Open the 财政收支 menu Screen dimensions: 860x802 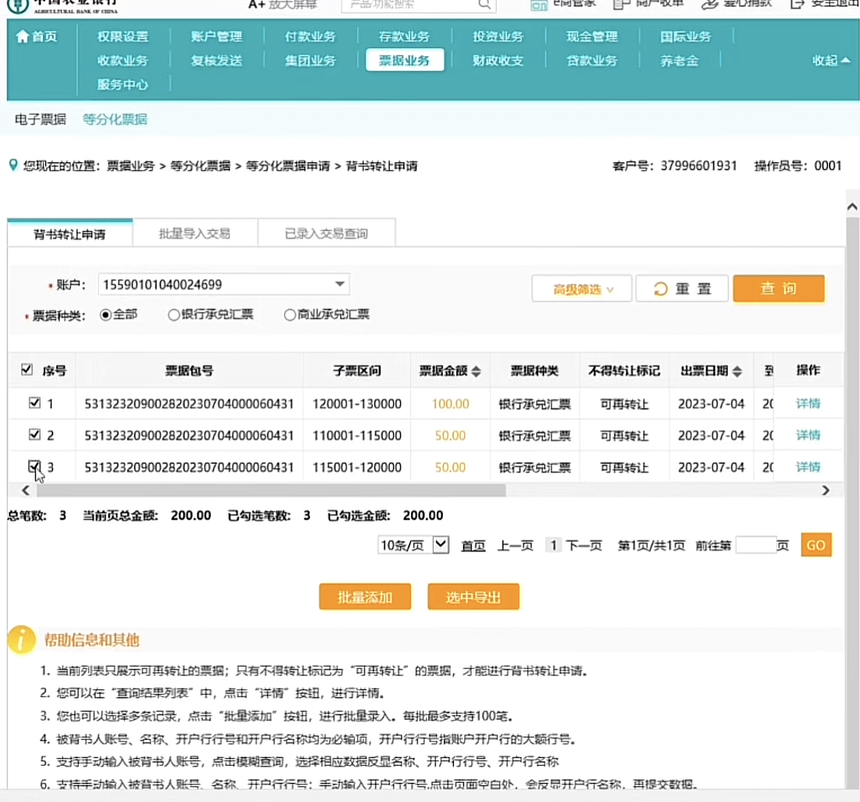point(498,60)
